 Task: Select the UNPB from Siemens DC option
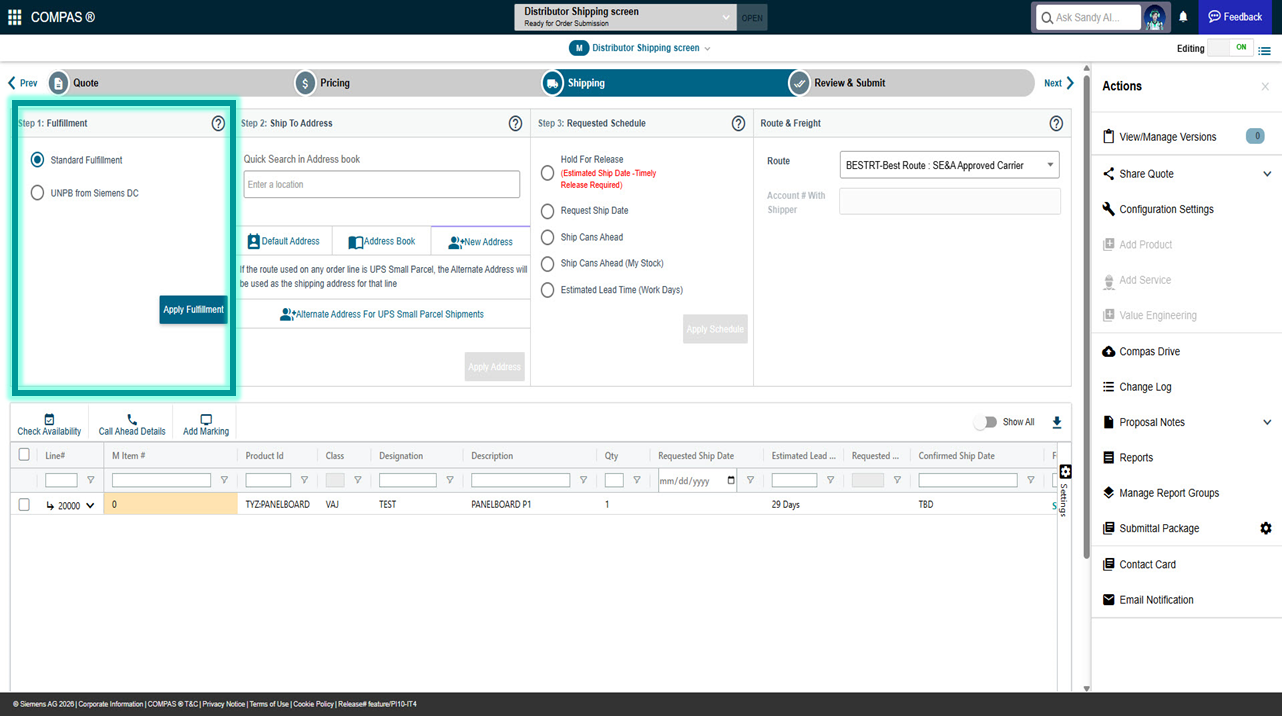[x=38, y=193]
